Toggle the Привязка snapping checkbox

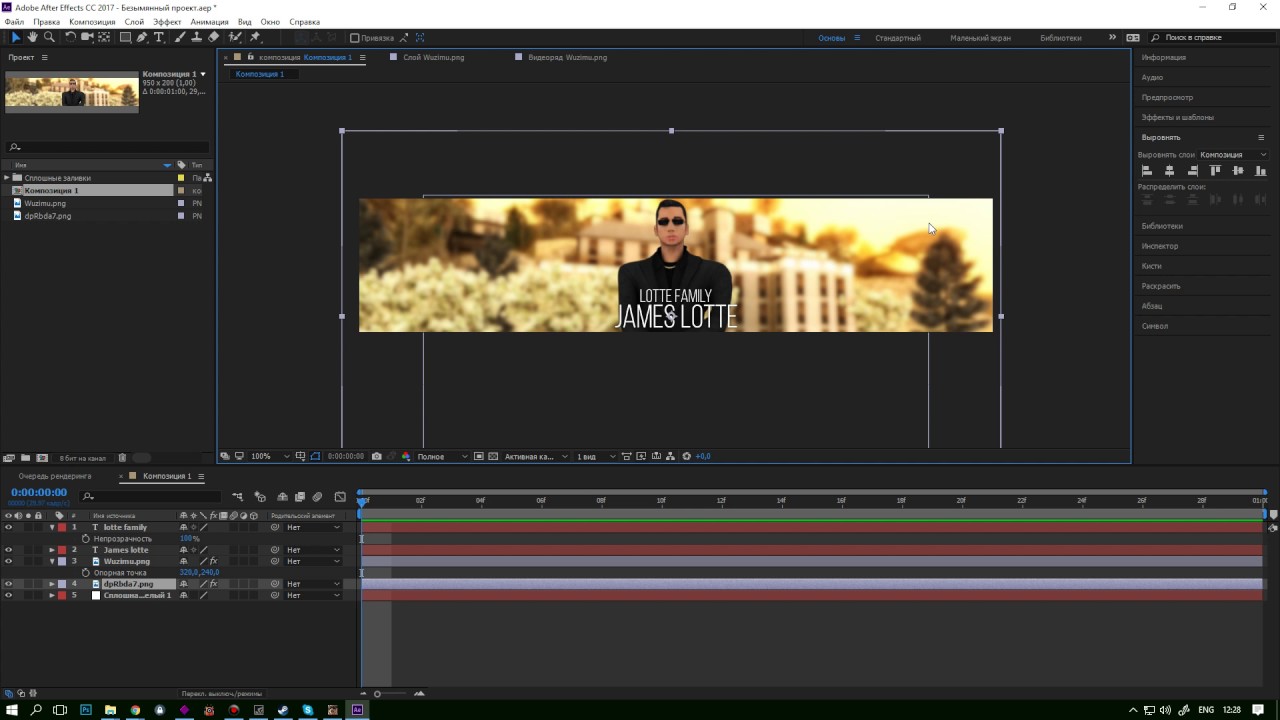coord(354,38)
